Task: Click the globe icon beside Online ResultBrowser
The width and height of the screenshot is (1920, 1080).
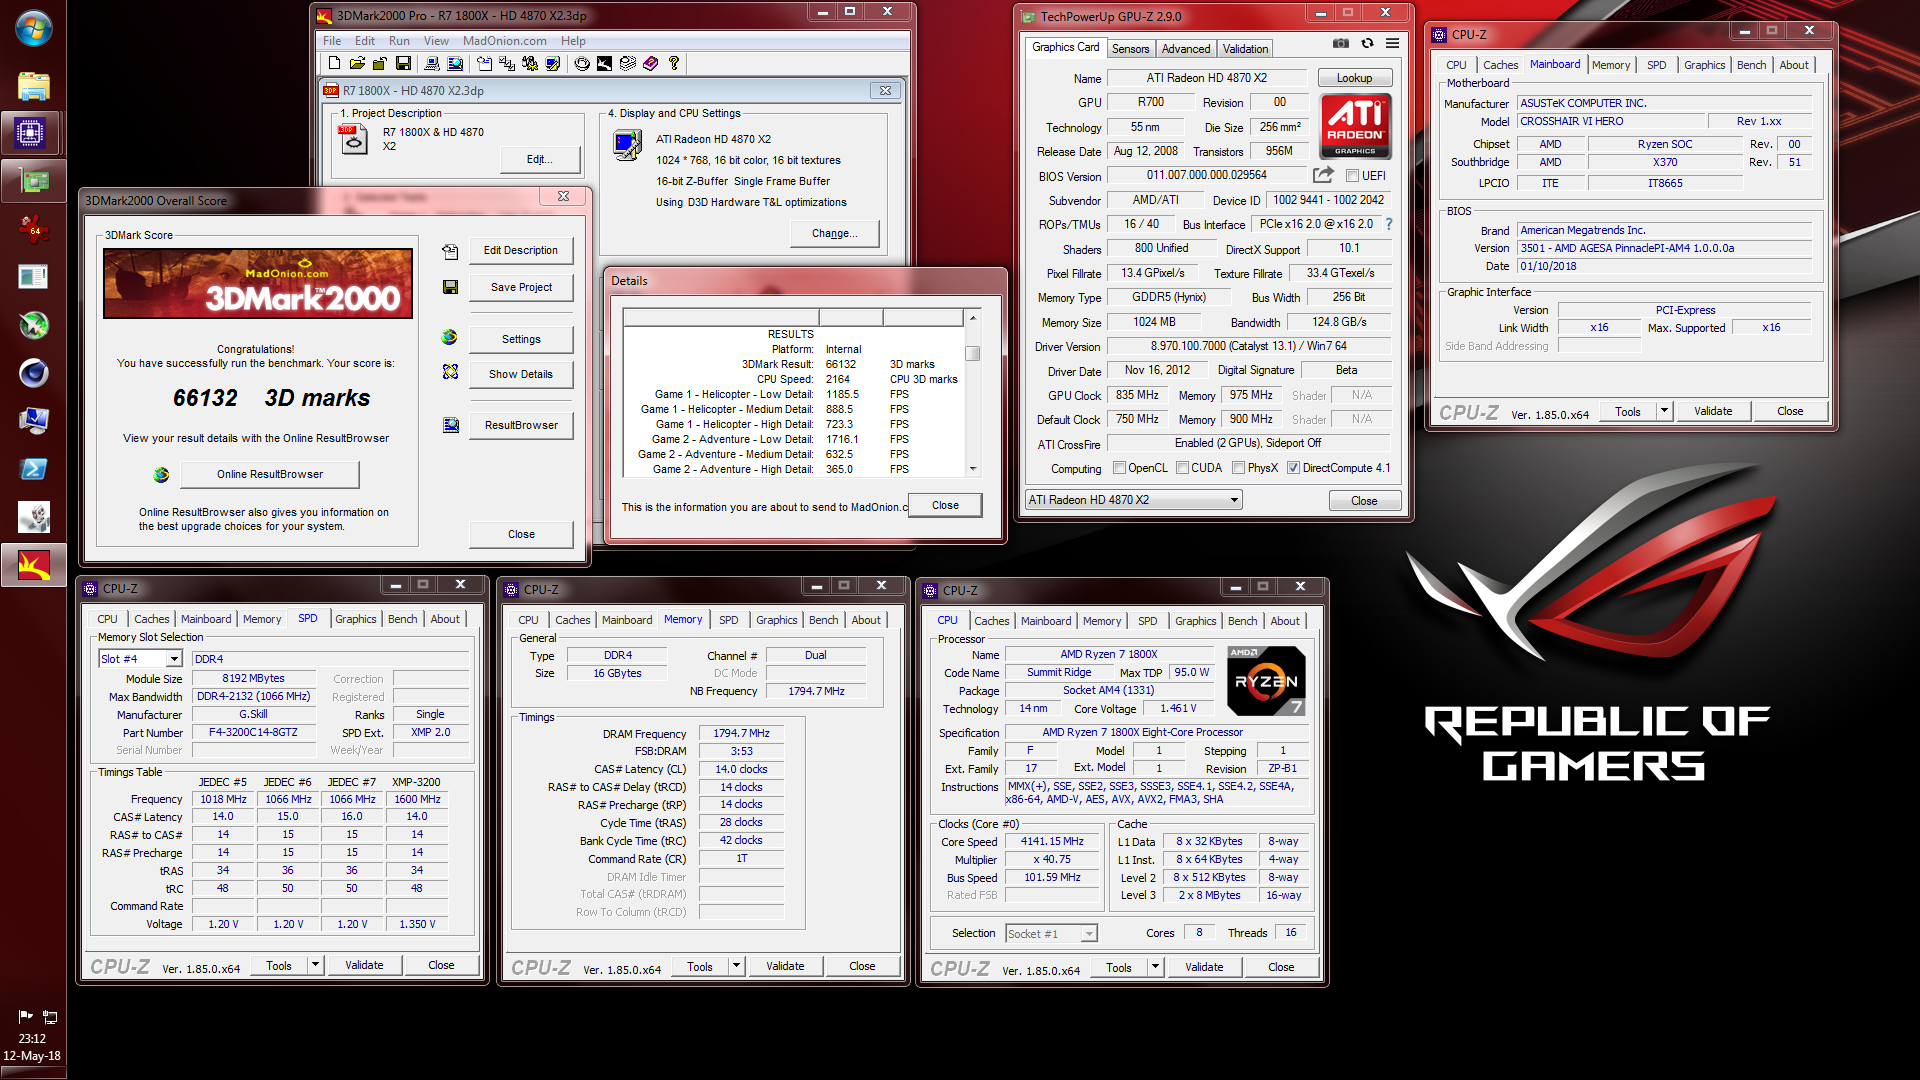Action: 161,475
